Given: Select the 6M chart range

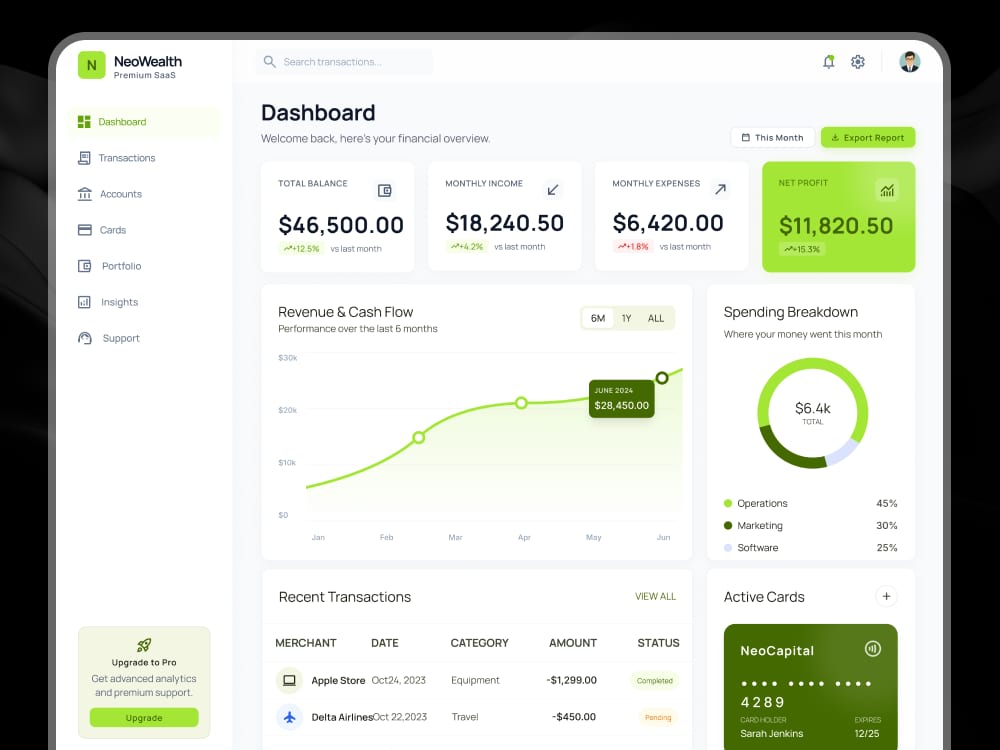Looking at the screenshot, I should point(598,318).
